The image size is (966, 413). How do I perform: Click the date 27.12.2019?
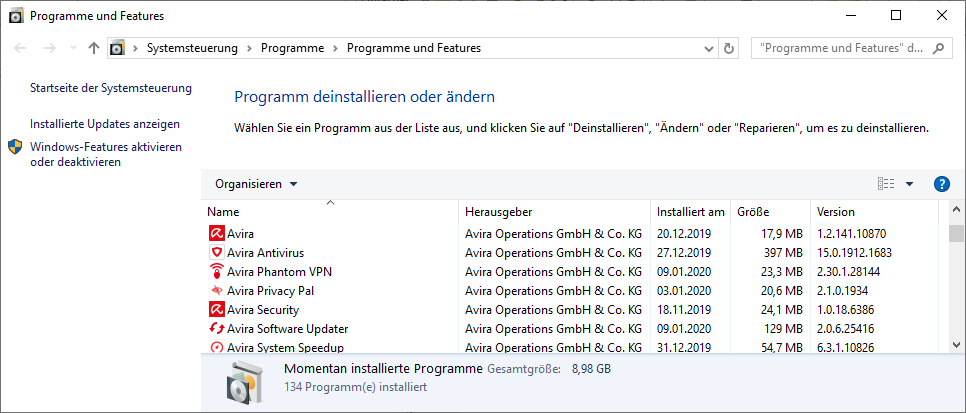[x=684, y=253]
